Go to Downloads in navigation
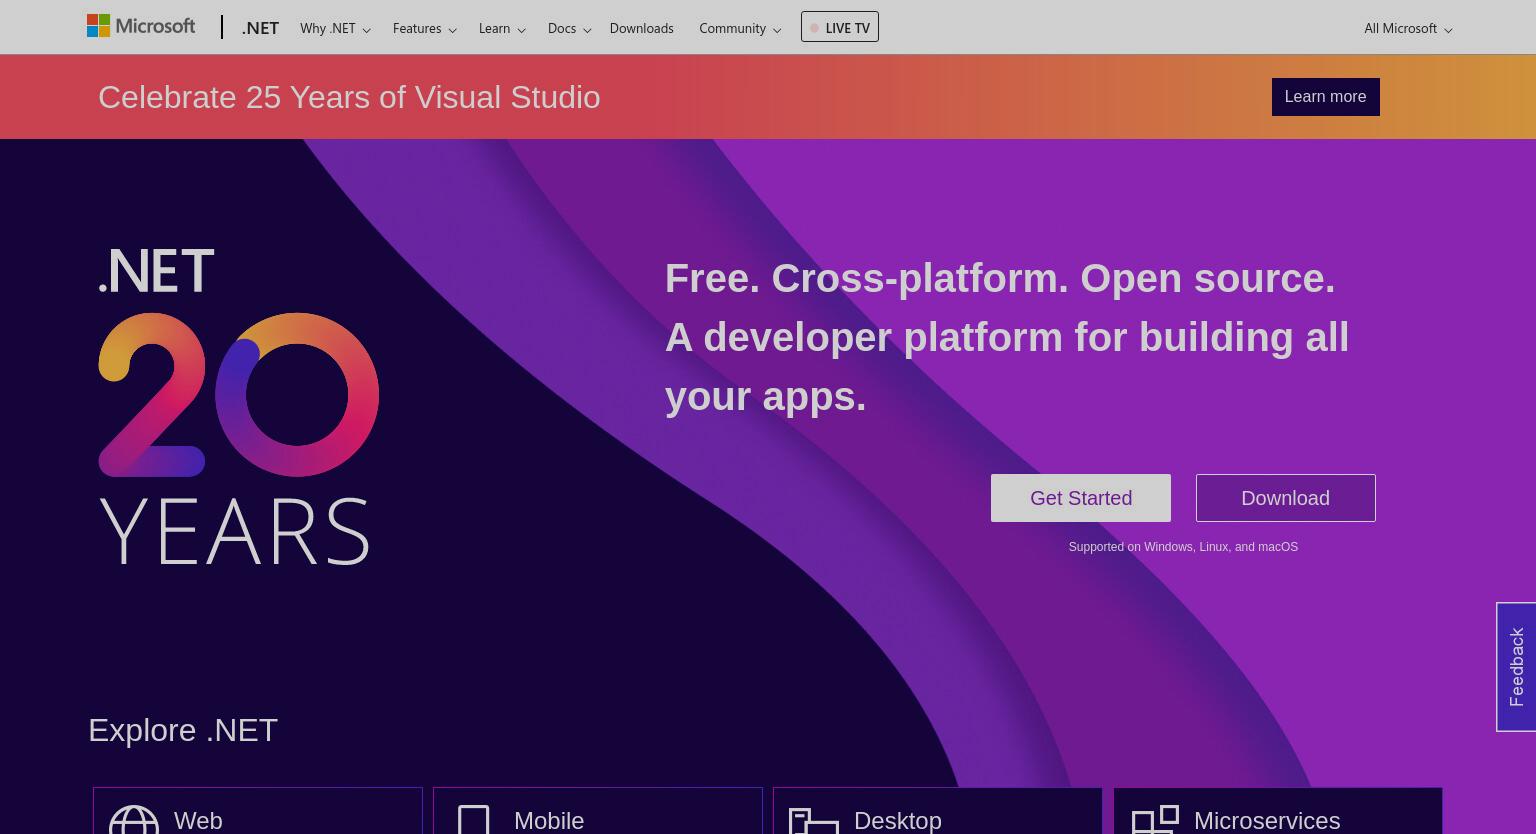 641,28
